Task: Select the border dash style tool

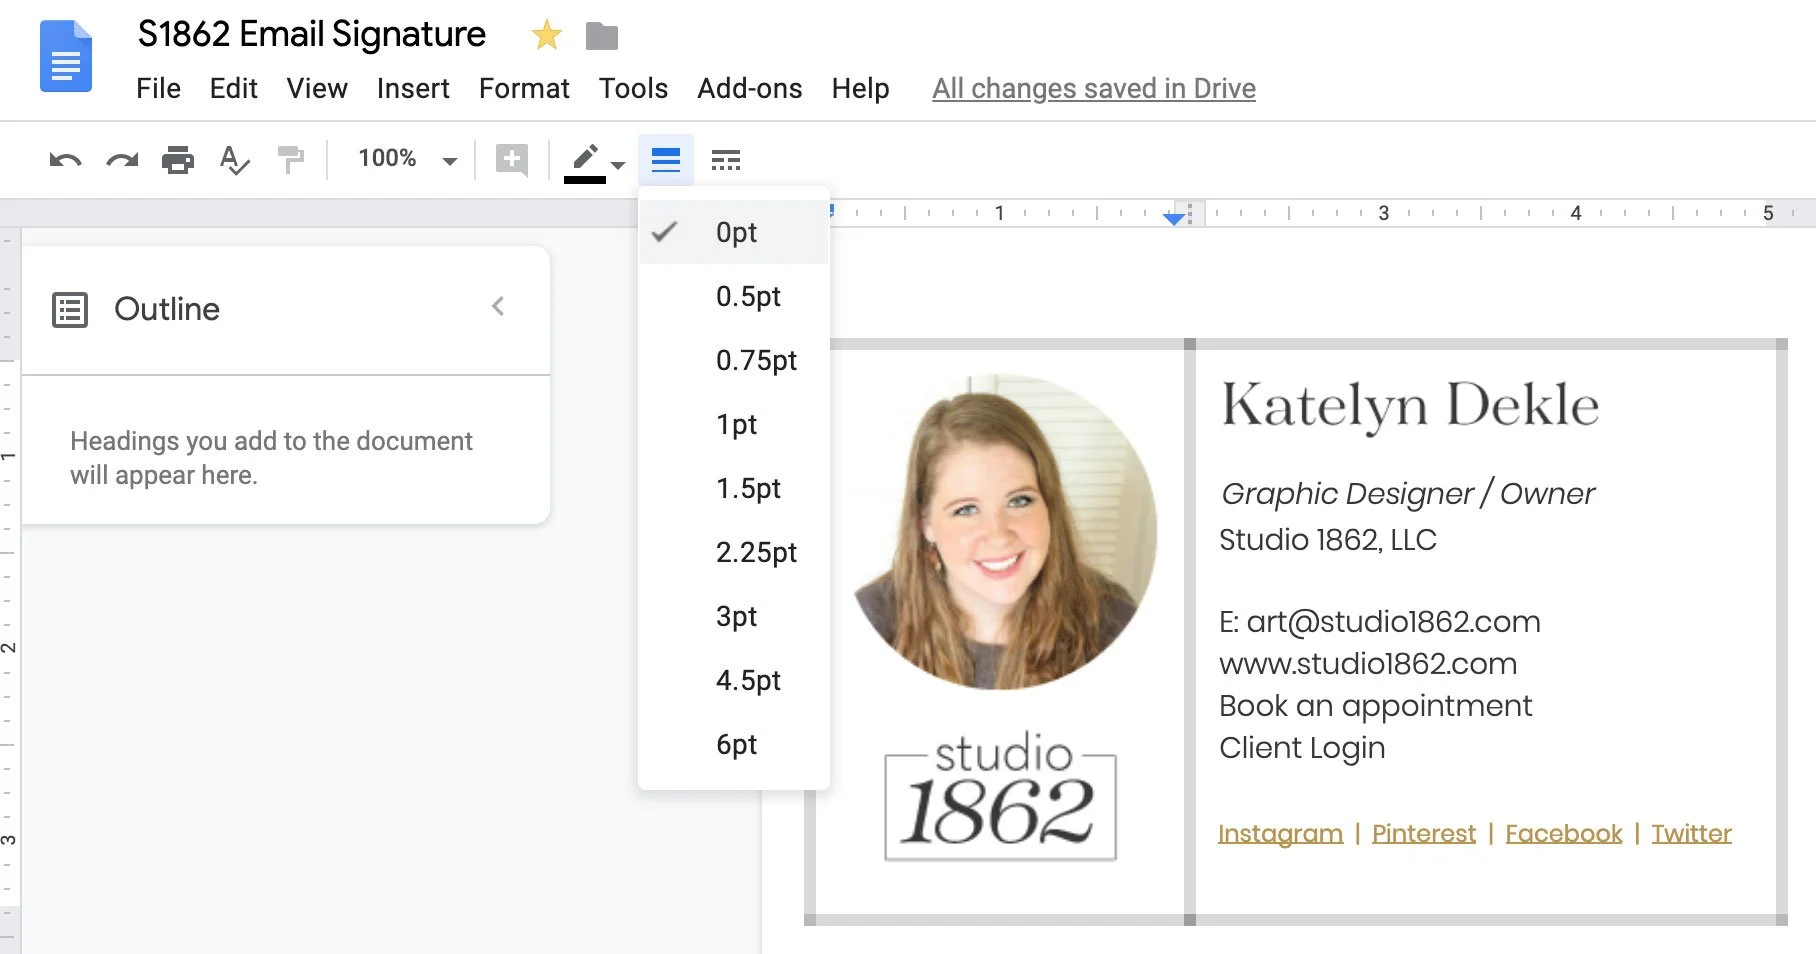Action: pyautogui.click(x=726, y=159)
